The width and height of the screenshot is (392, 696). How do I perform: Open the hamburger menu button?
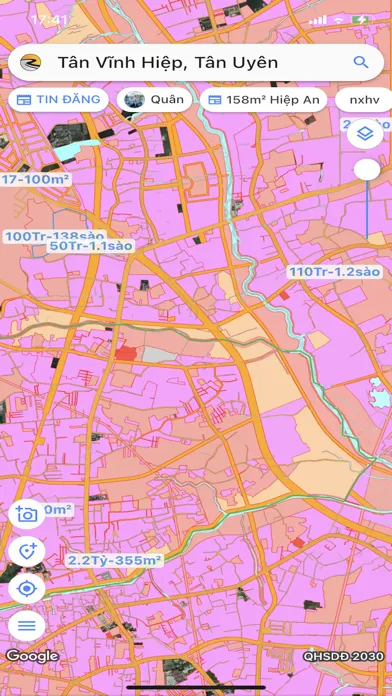[27, 626]
